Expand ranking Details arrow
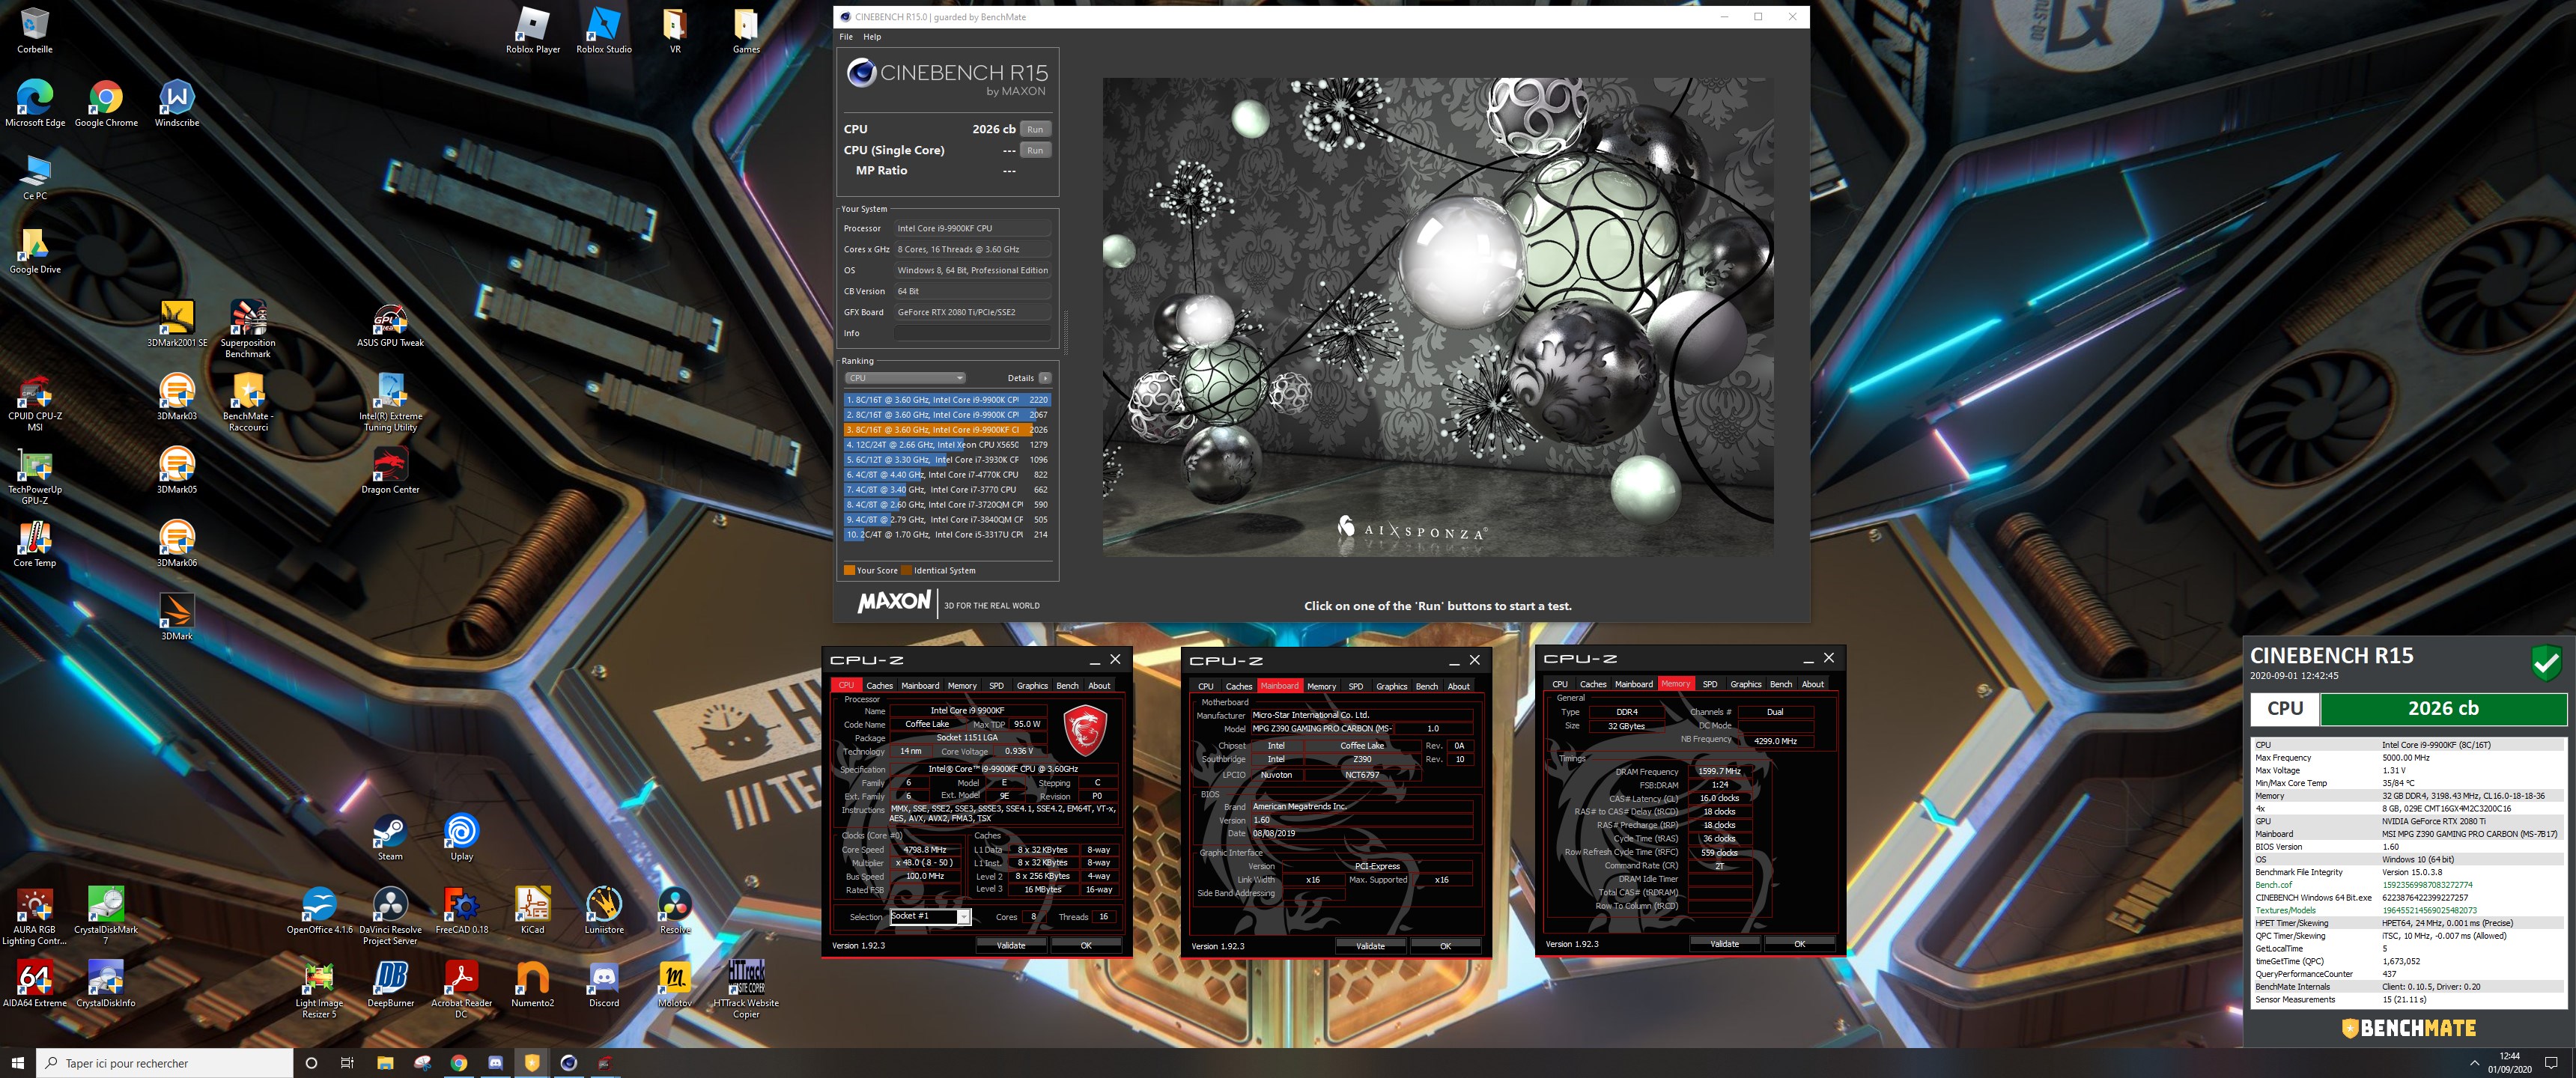The height and width of the screenshot is (1078, 2576). [1045, 378]
